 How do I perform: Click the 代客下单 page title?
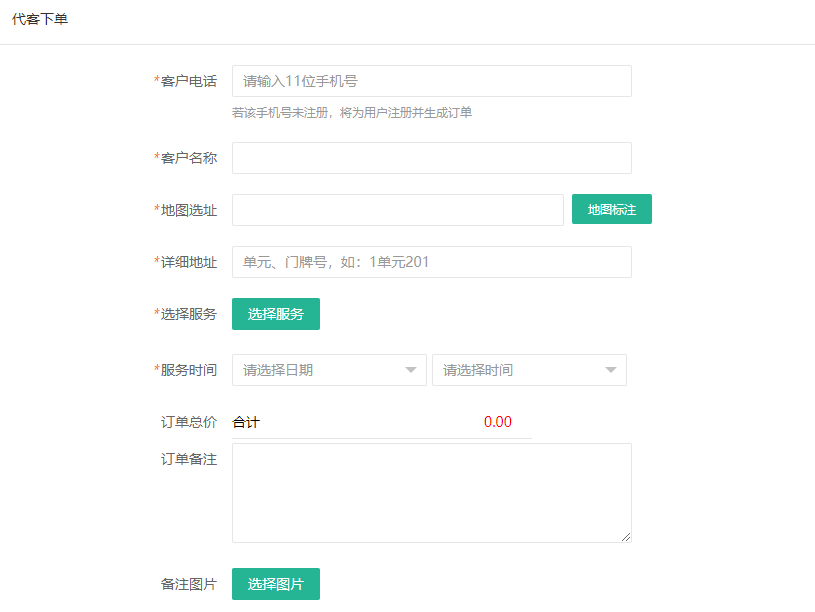click(x=40, y=17)
